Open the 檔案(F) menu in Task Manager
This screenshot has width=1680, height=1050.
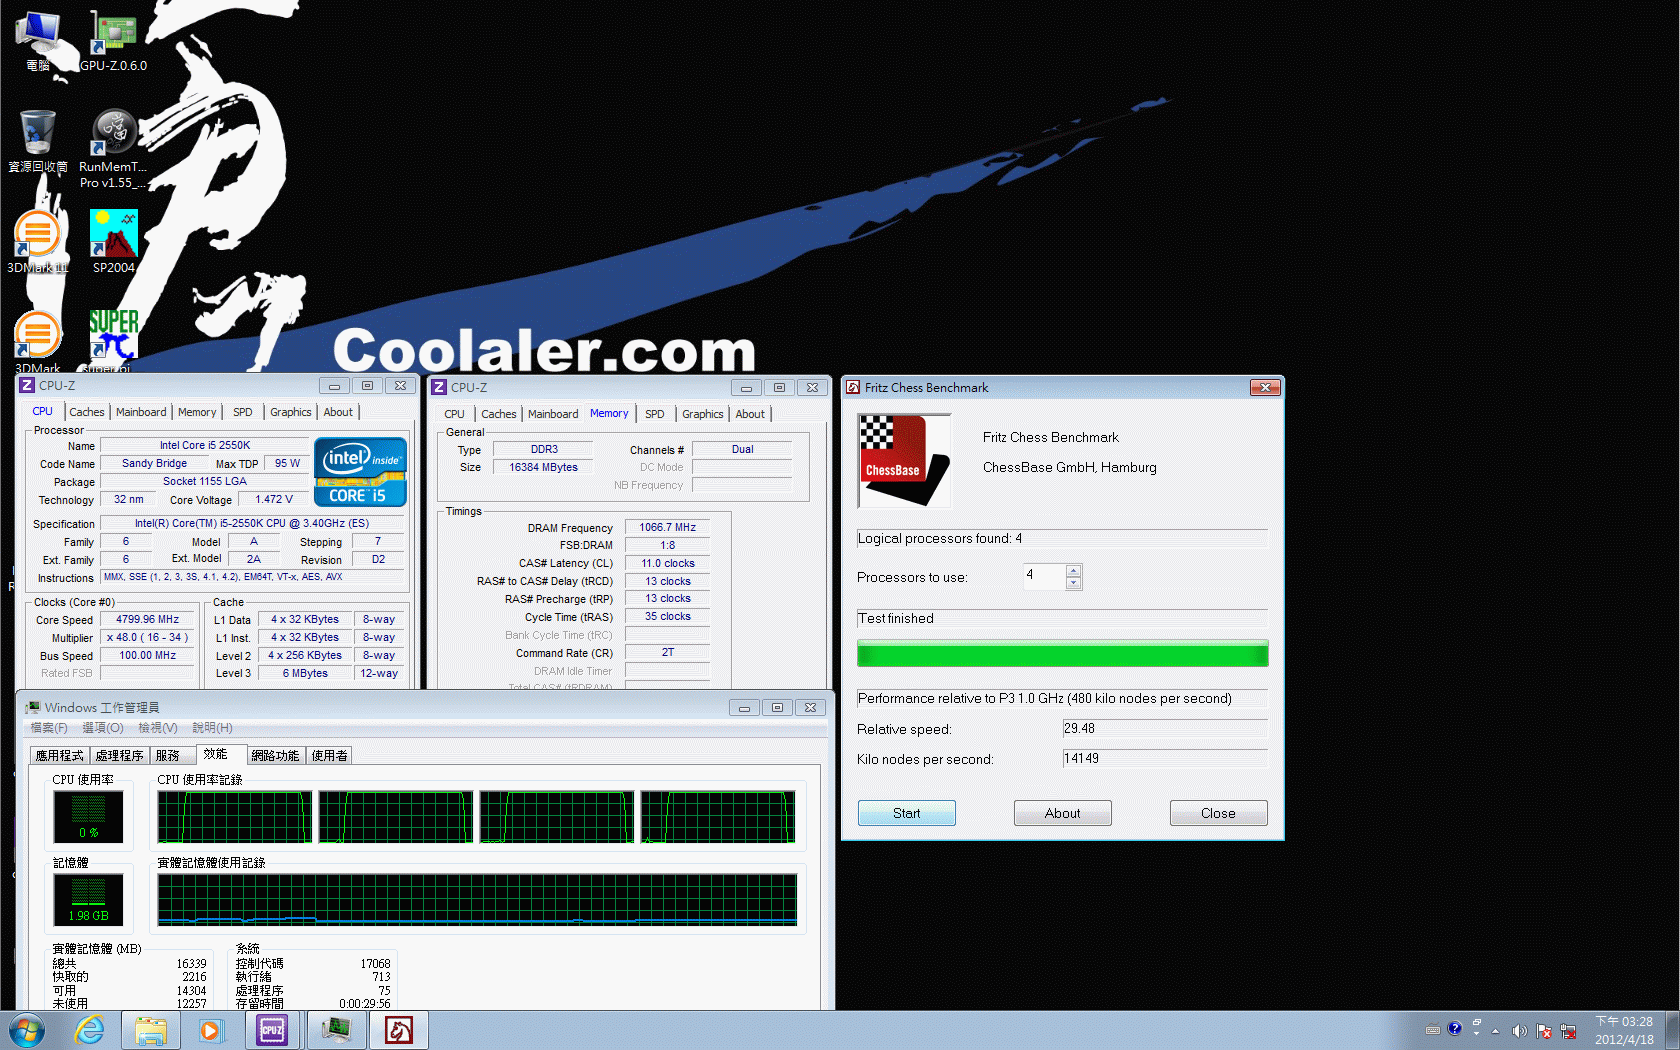pyautogui.click(x=49, y=728)
